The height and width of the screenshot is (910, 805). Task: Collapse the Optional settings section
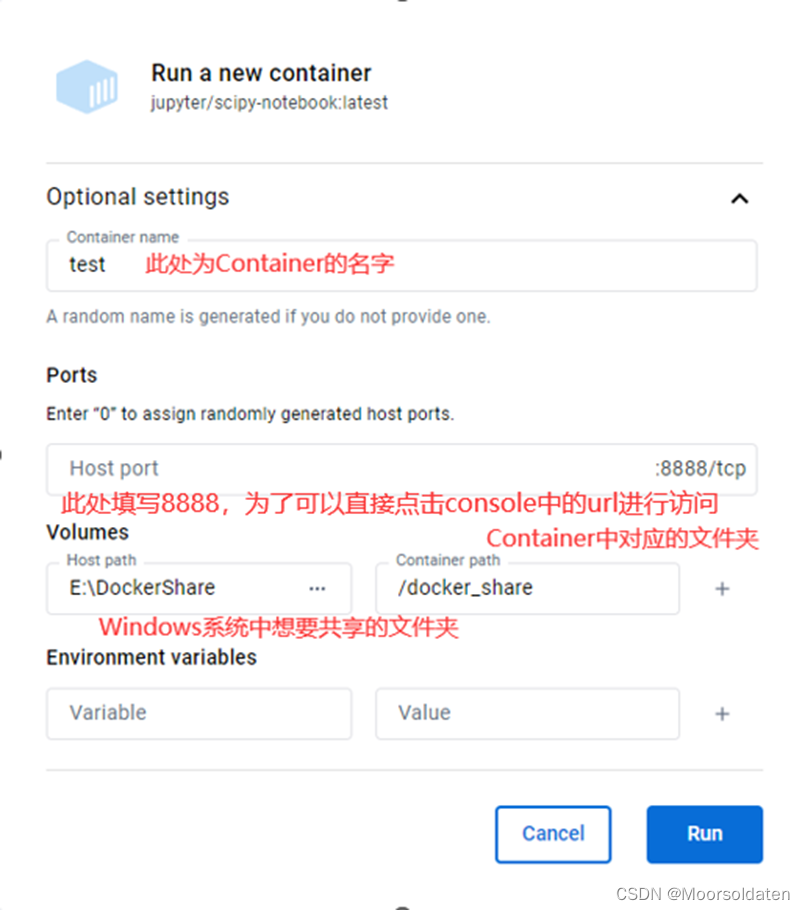[x=740, y=198]
